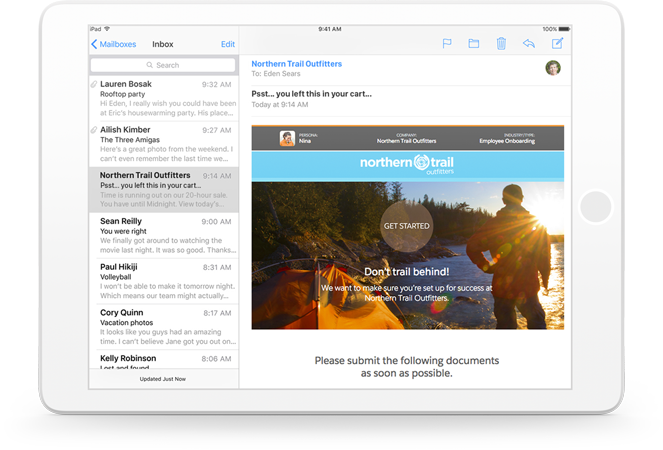Open Paul Hikiji's Volleyball email
Screen dimensions: 663x450
point(164,281)
